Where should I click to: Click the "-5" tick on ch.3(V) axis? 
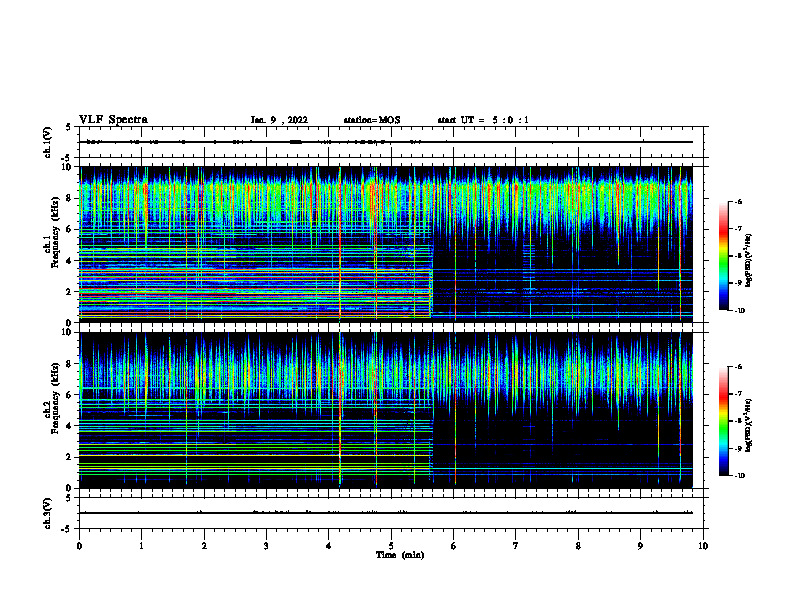66,529
